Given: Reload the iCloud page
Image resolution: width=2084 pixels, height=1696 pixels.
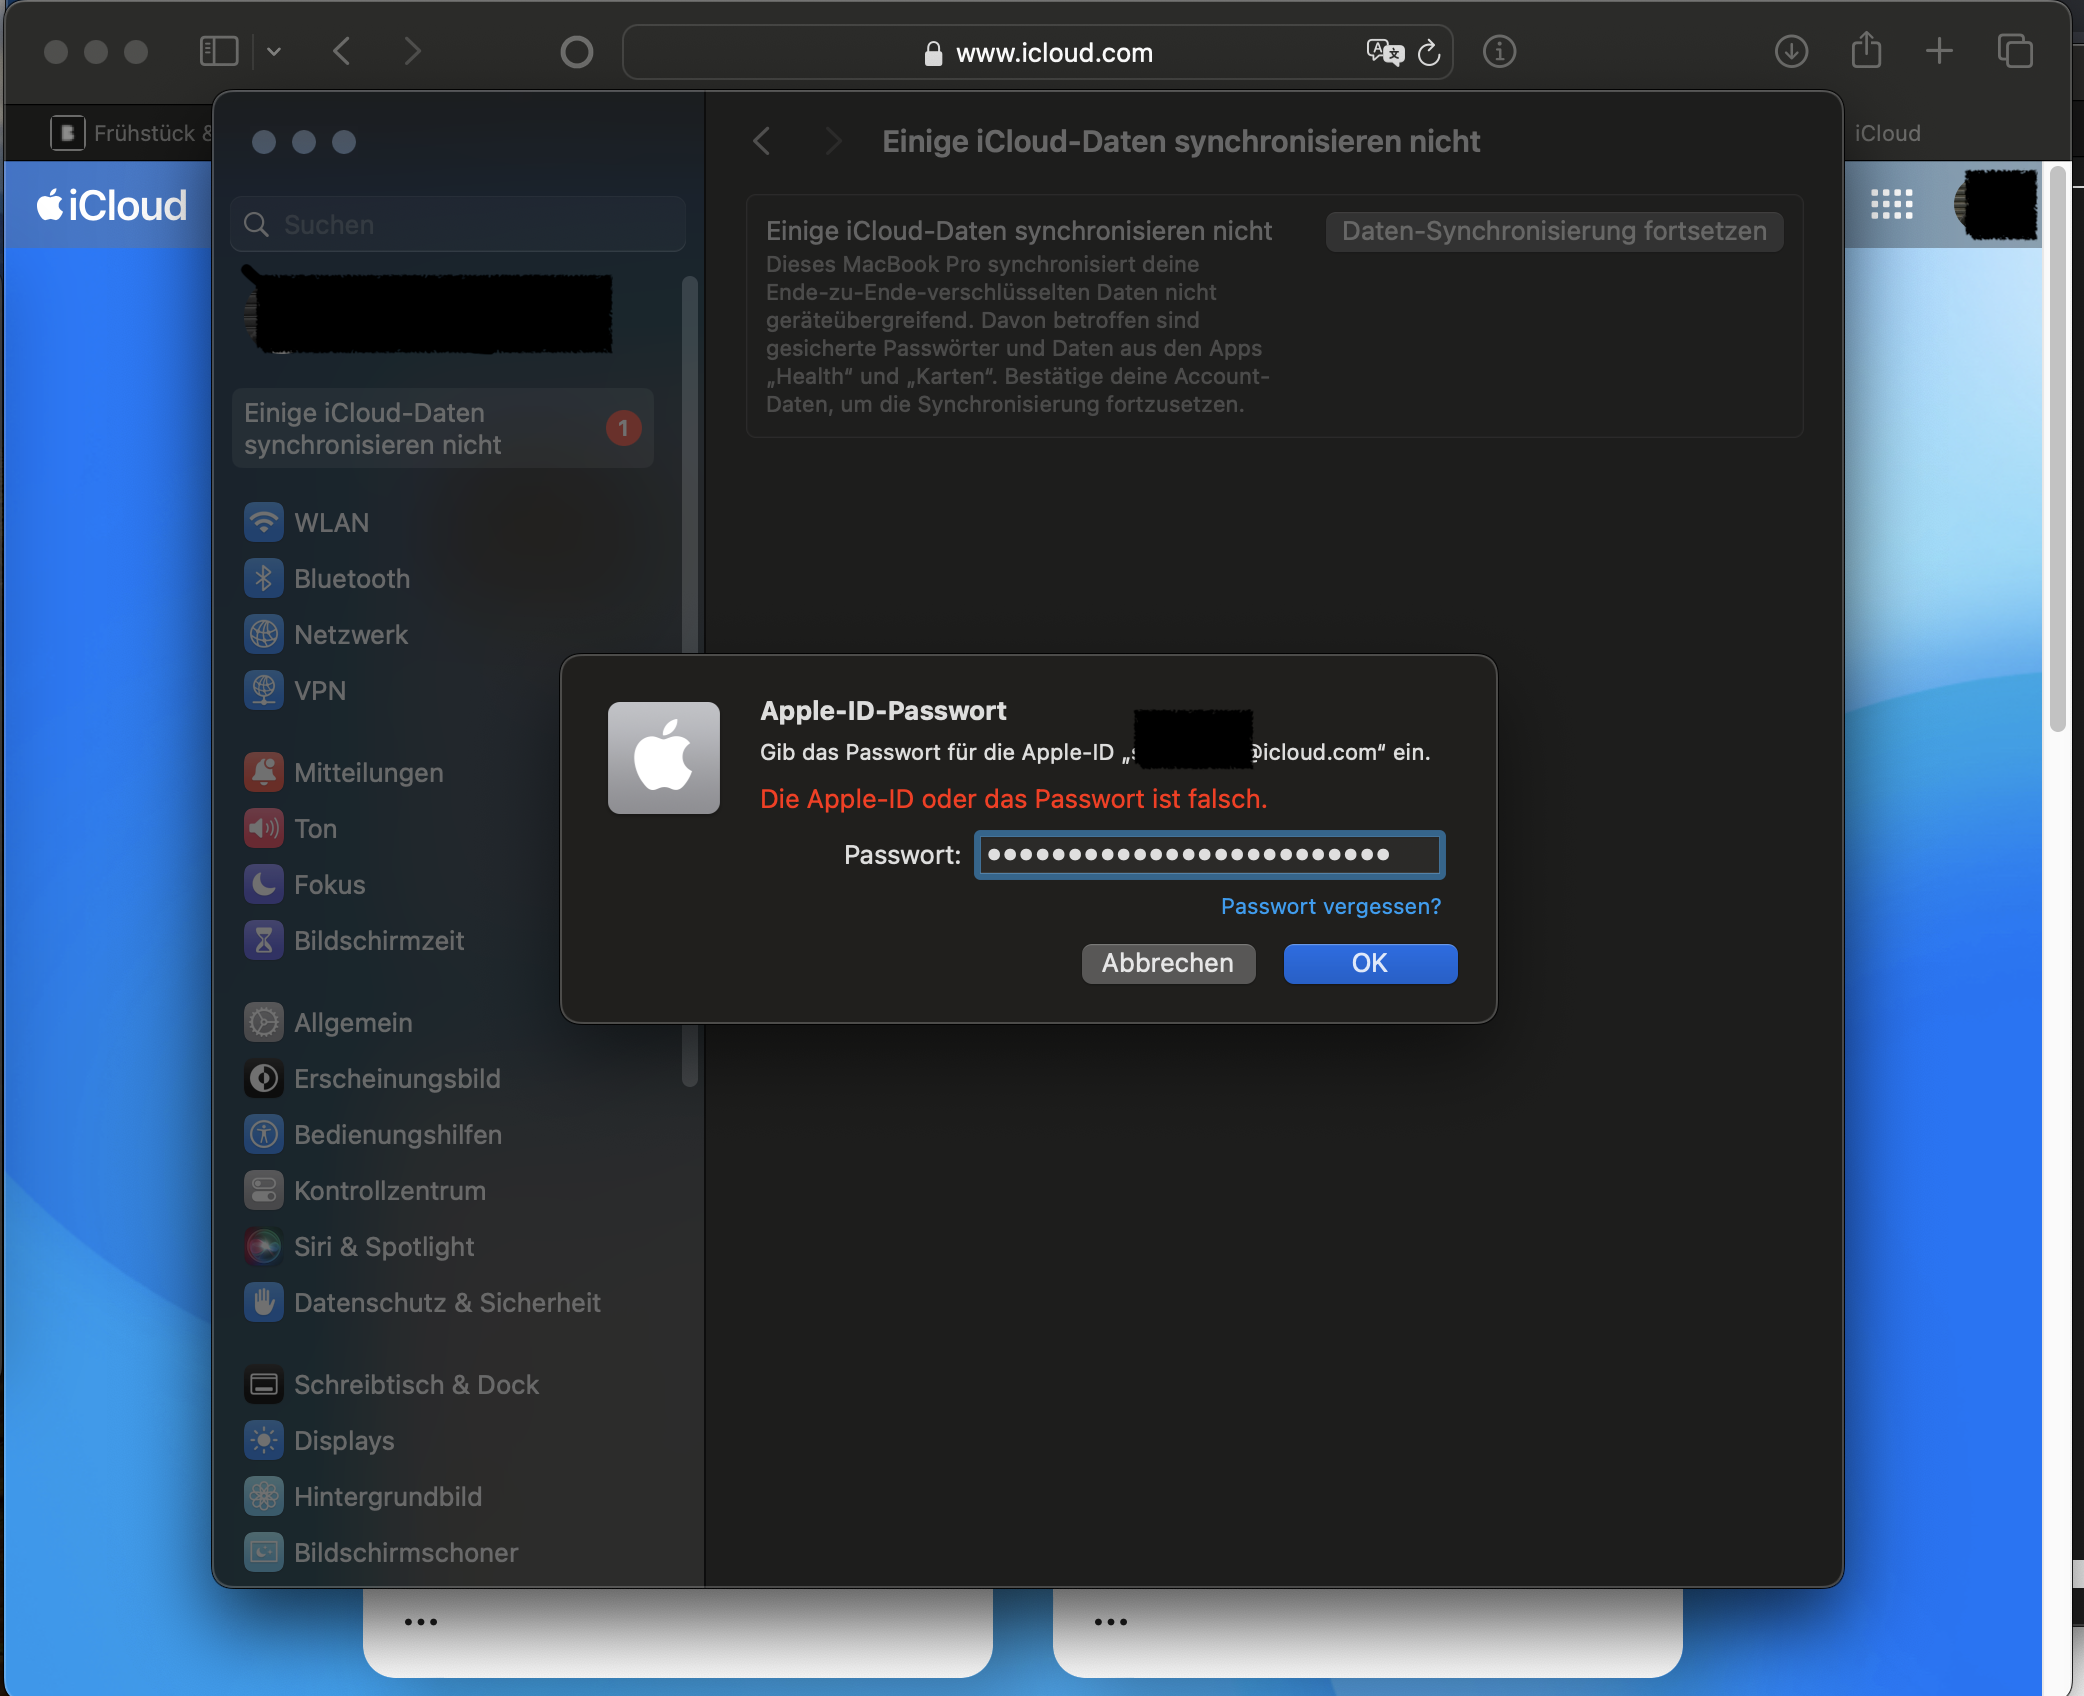Looking at the screenshot, I should coord(1429,52).
